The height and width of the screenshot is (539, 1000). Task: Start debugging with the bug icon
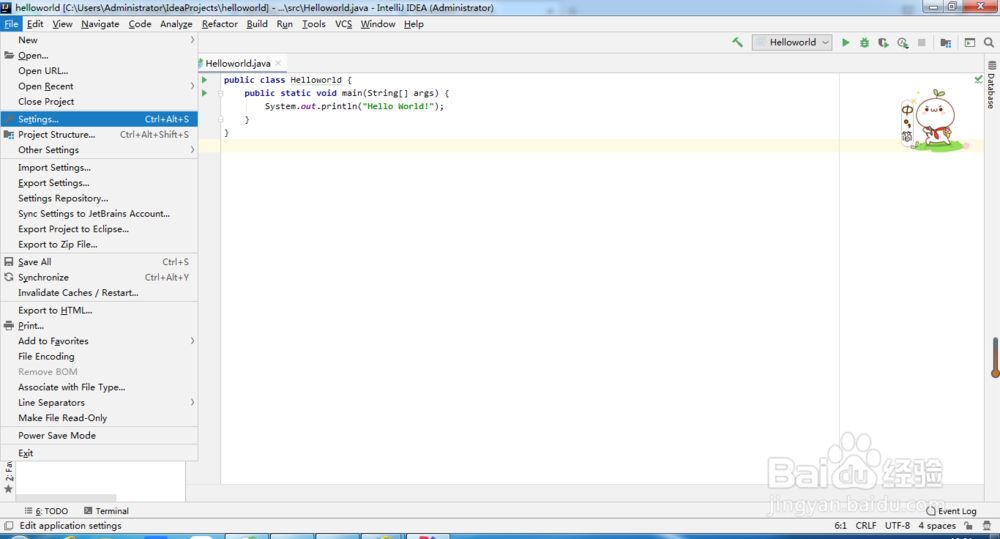(864, 43)
